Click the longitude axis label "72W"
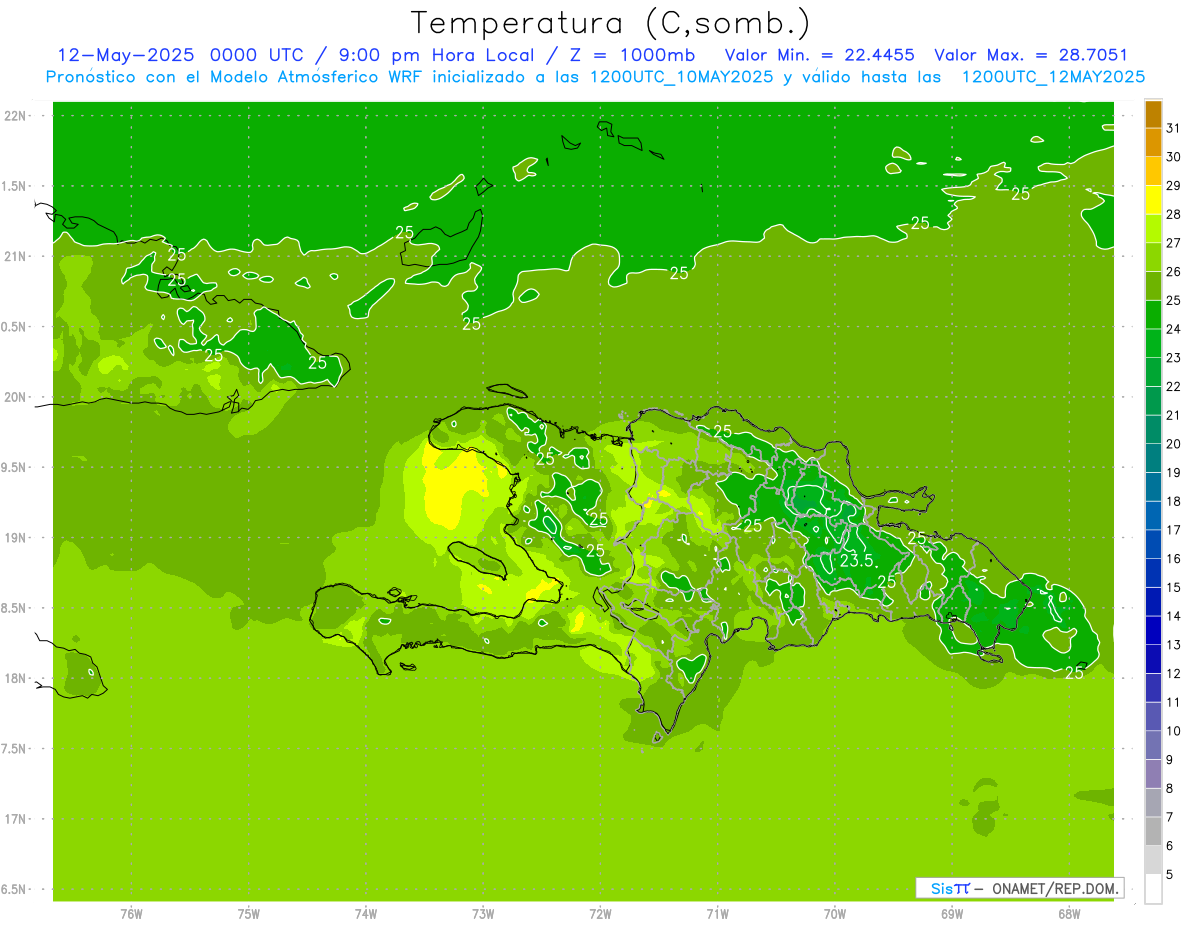Image resolution: width=1200 pixels, height=927 pixels. click(600, 914)
